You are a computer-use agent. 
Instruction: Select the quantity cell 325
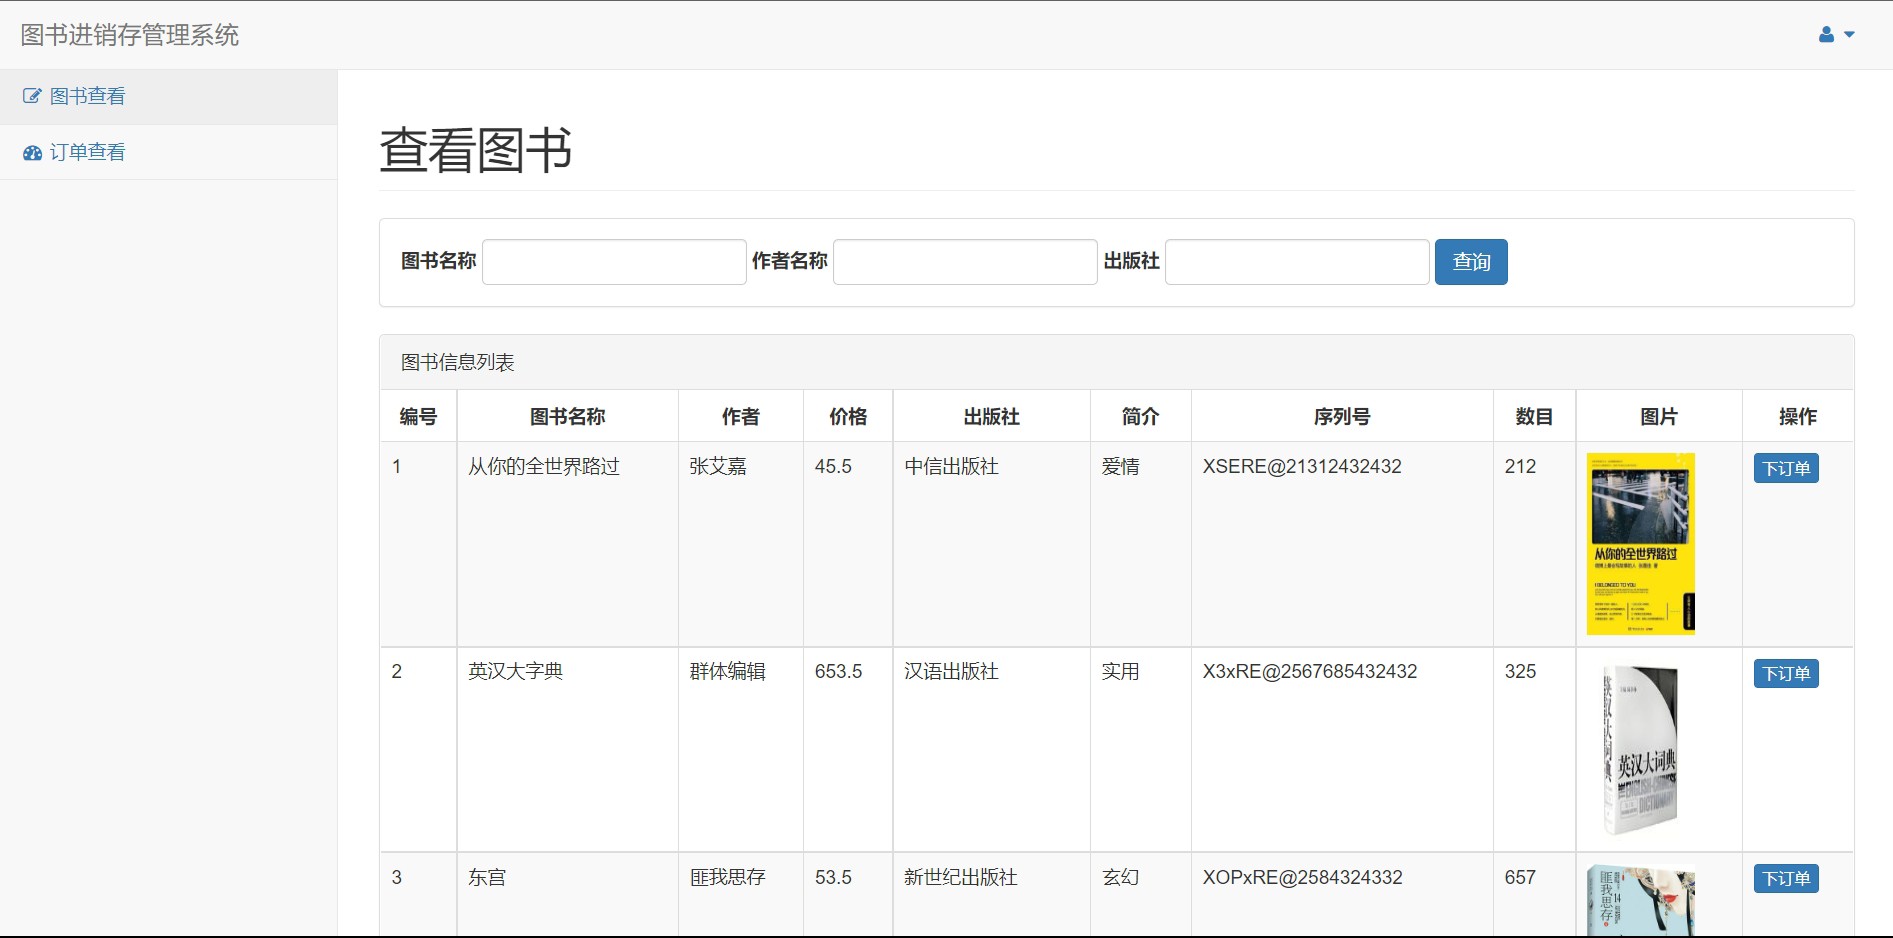(1520, 671)
